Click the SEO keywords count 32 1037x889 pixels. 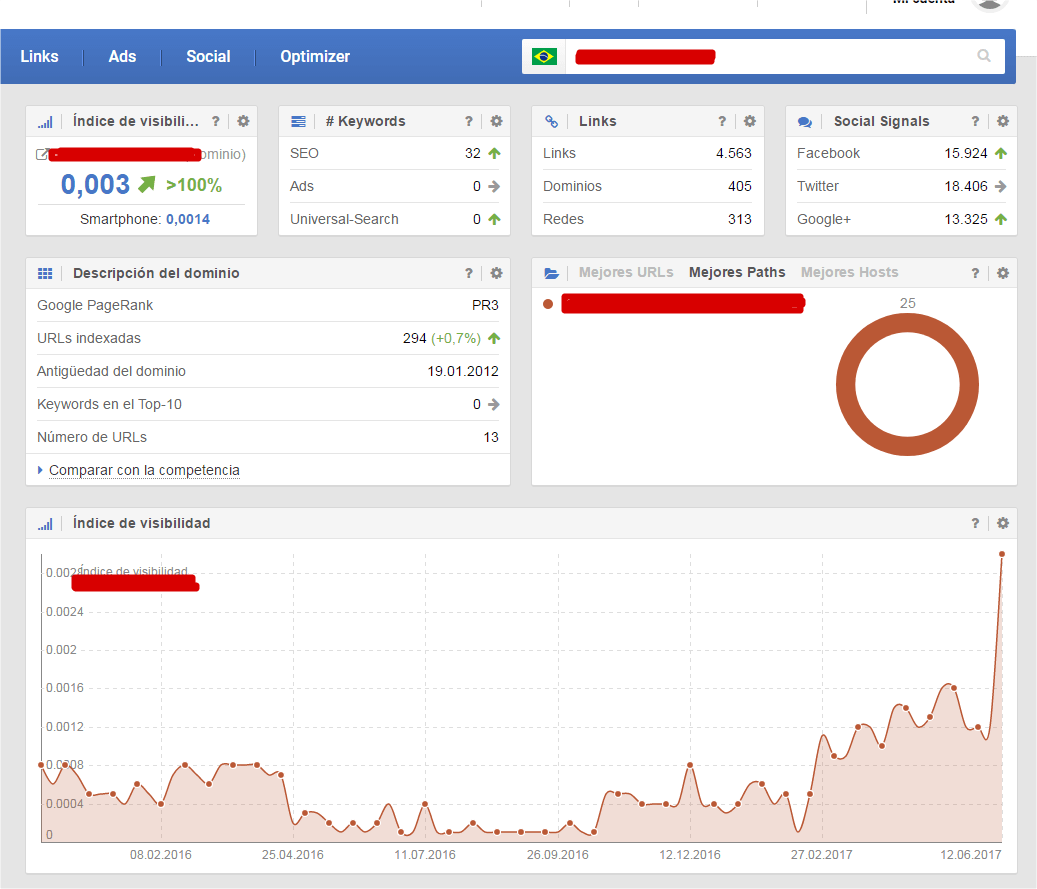(473, 153)
